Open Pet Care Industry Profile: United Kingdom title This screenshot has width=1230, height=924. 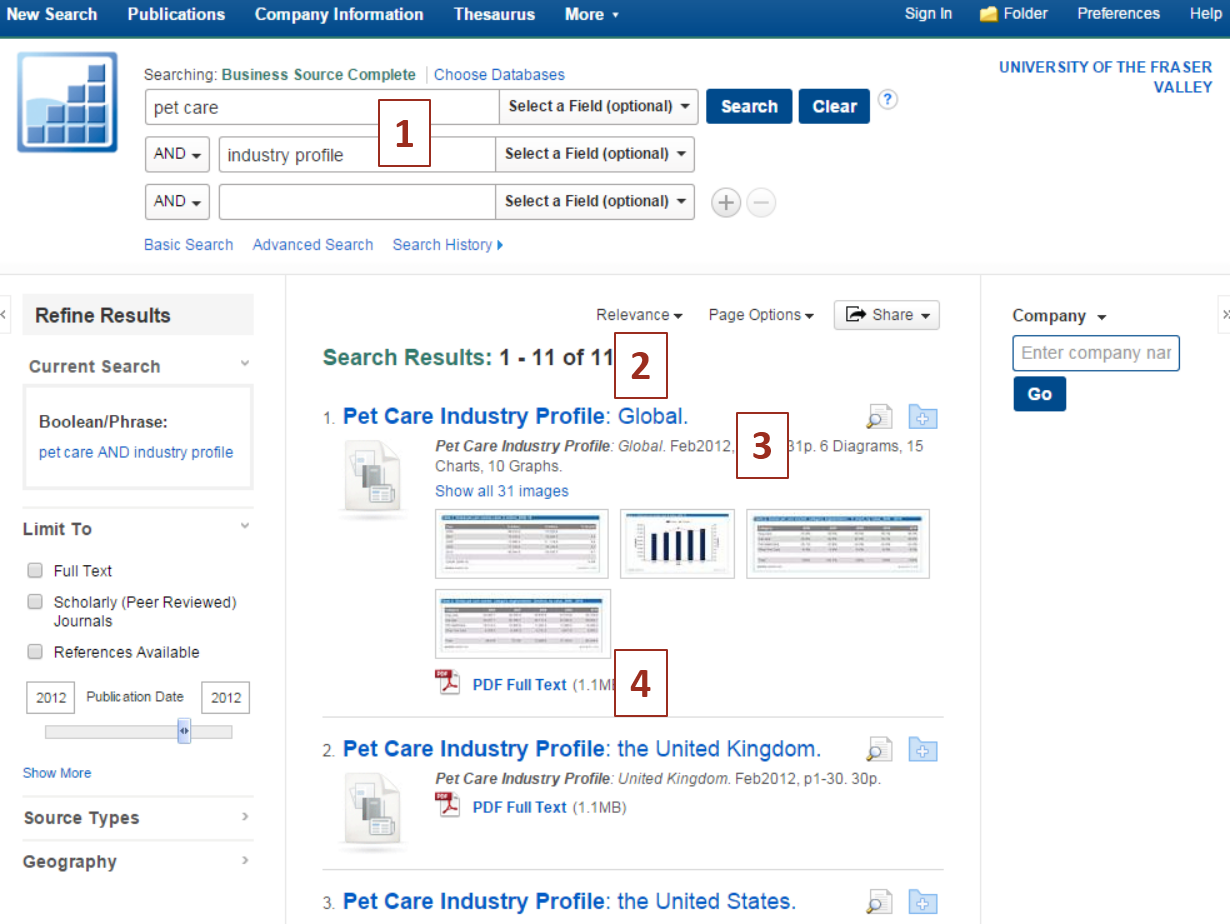(582, 749)
